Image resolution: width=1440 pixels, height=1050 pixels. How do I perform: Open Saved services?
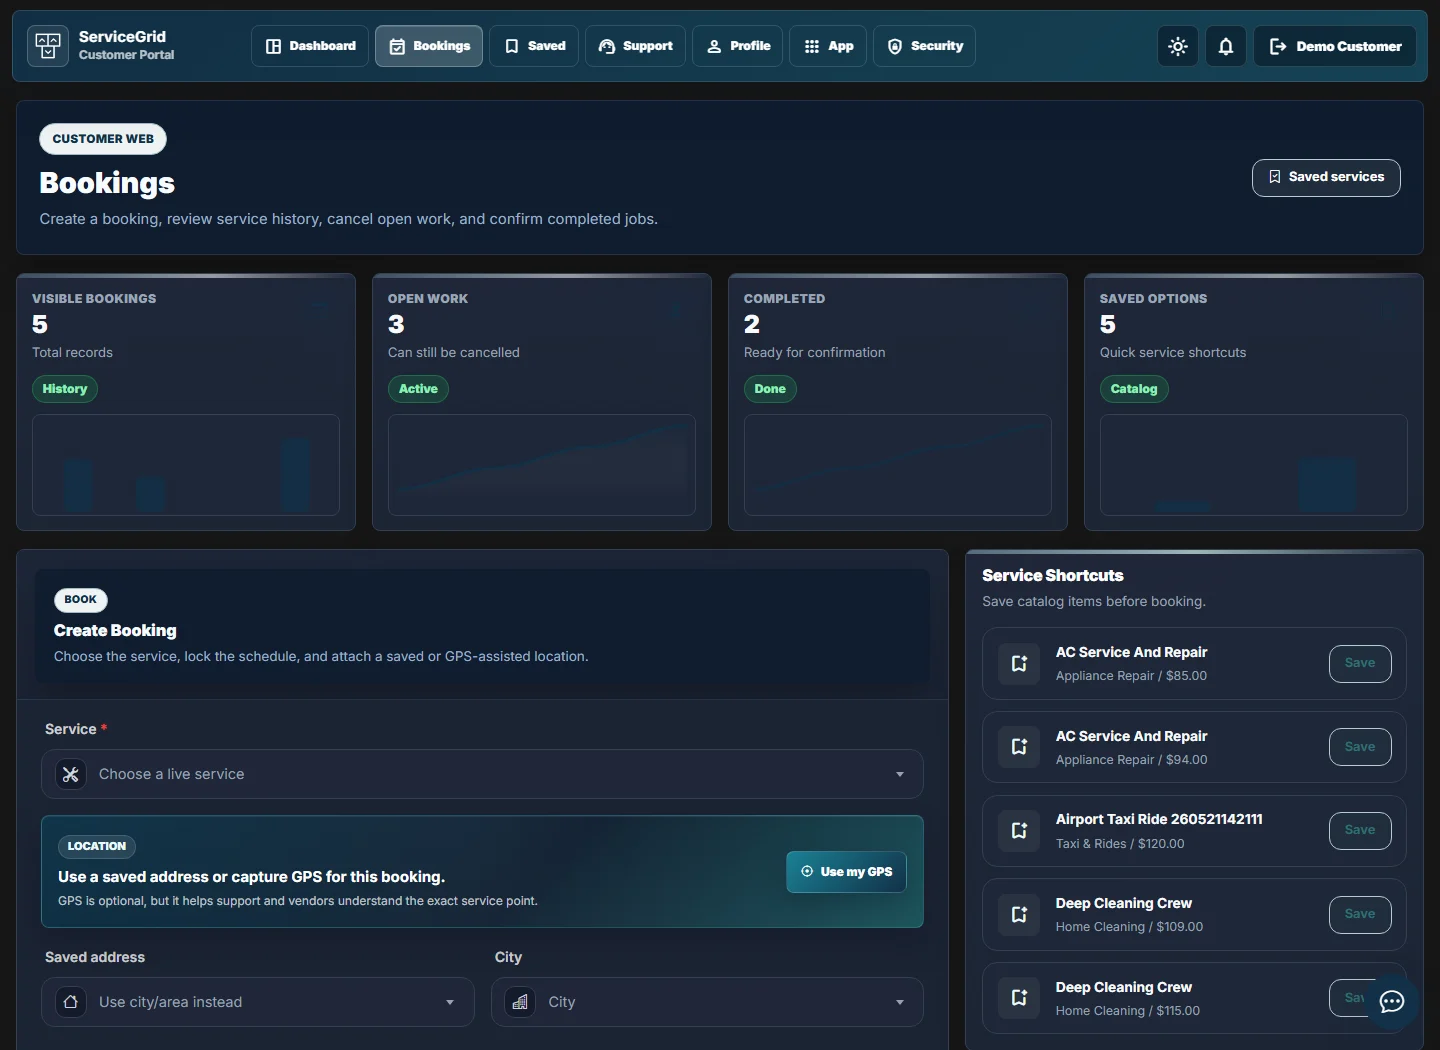click(x=1326, y=177)
